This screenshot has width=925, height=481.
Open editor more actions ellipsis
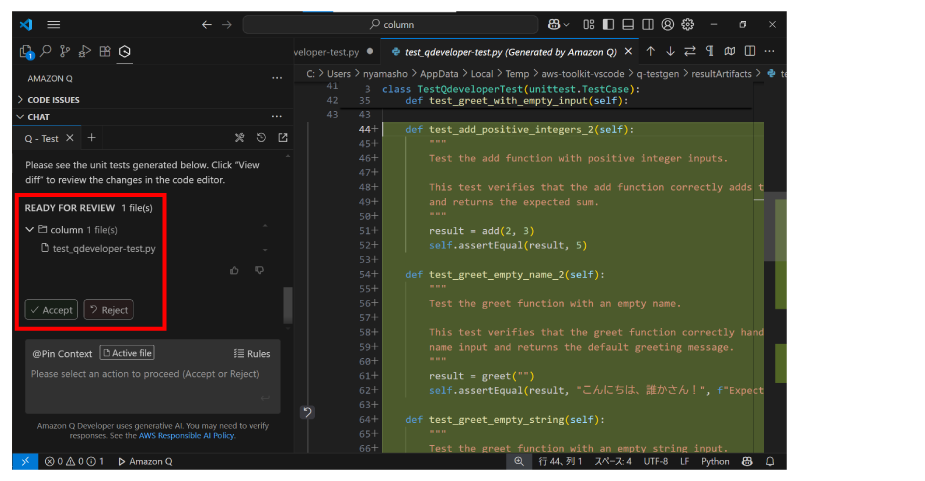pyautogui.click(x=769, y=51)
